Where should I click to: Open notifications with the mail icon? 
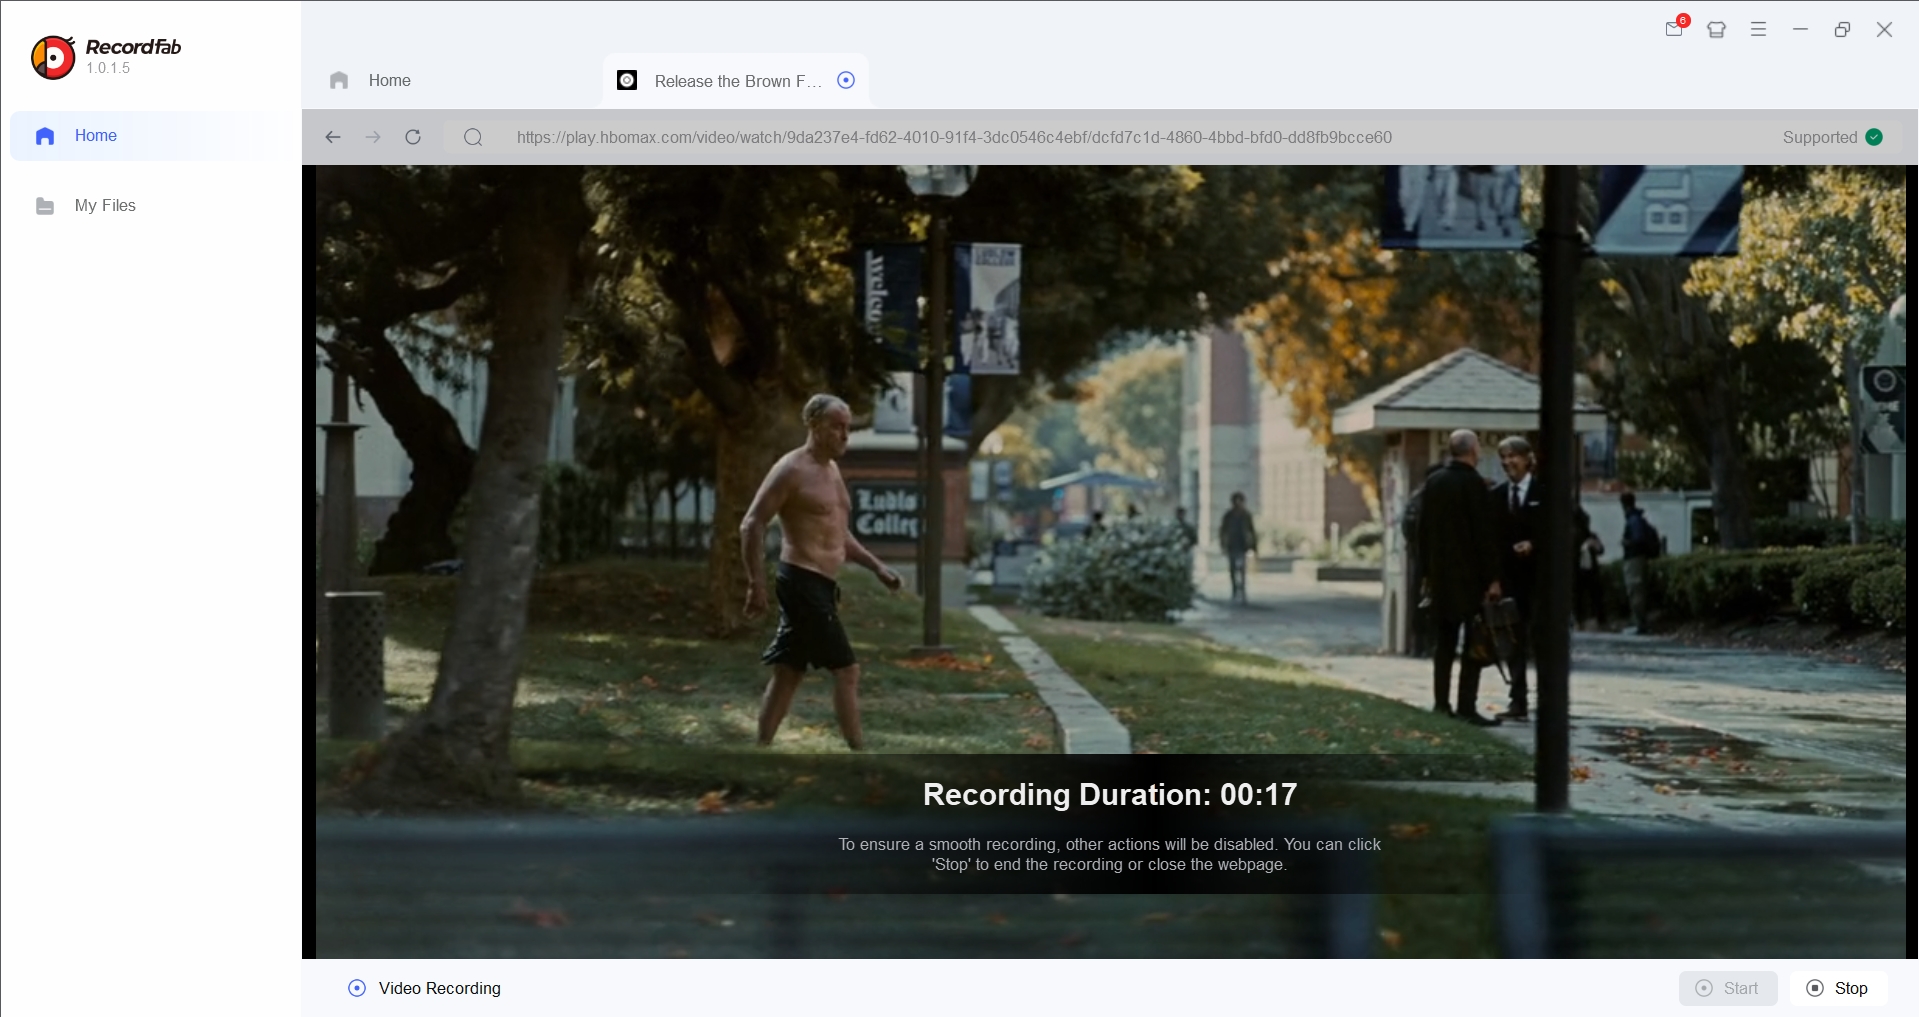point(1675,29)
